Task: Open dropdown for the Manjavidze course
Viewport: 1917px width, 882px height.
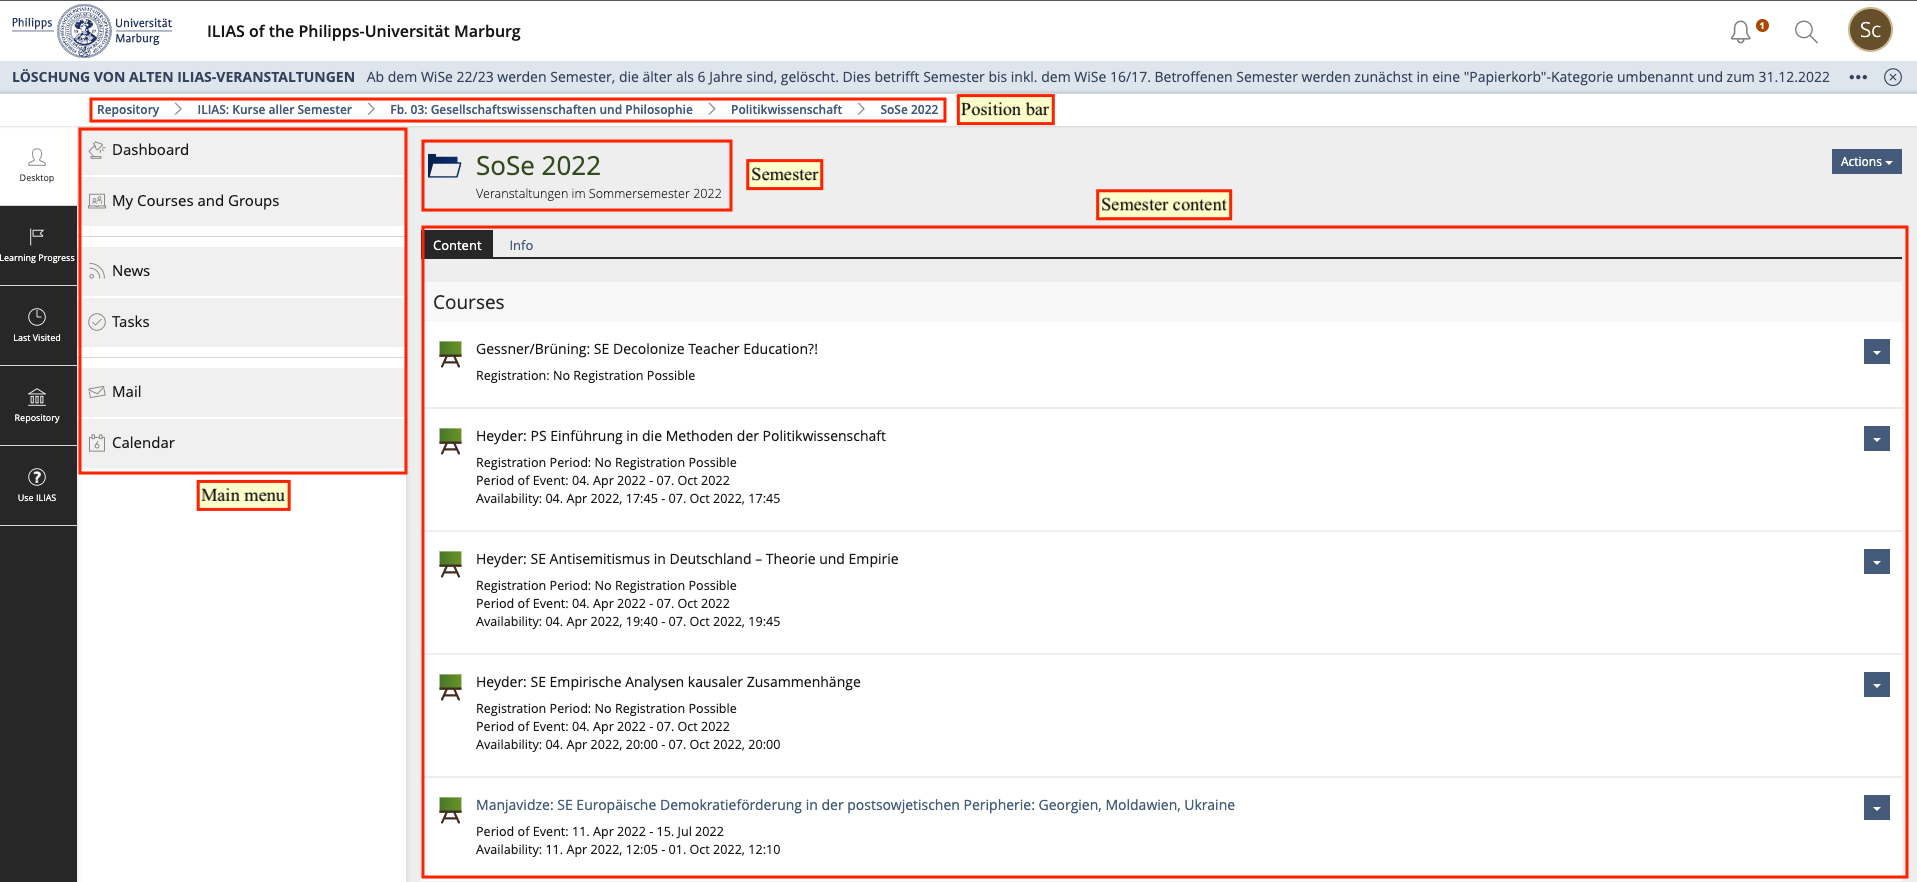Action: tap(1876, 808)
